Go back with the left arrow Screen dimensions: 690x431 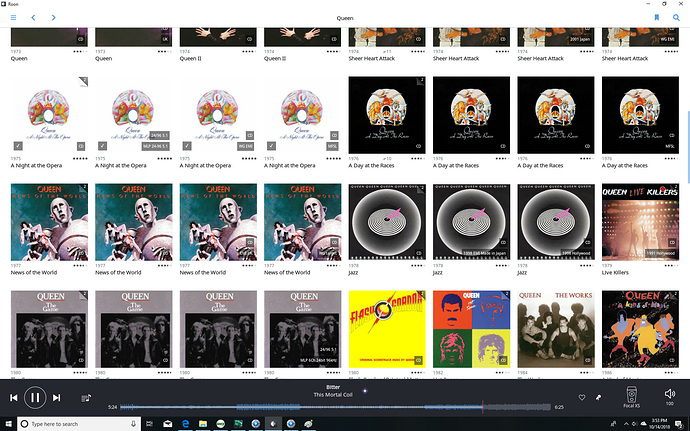33,18
